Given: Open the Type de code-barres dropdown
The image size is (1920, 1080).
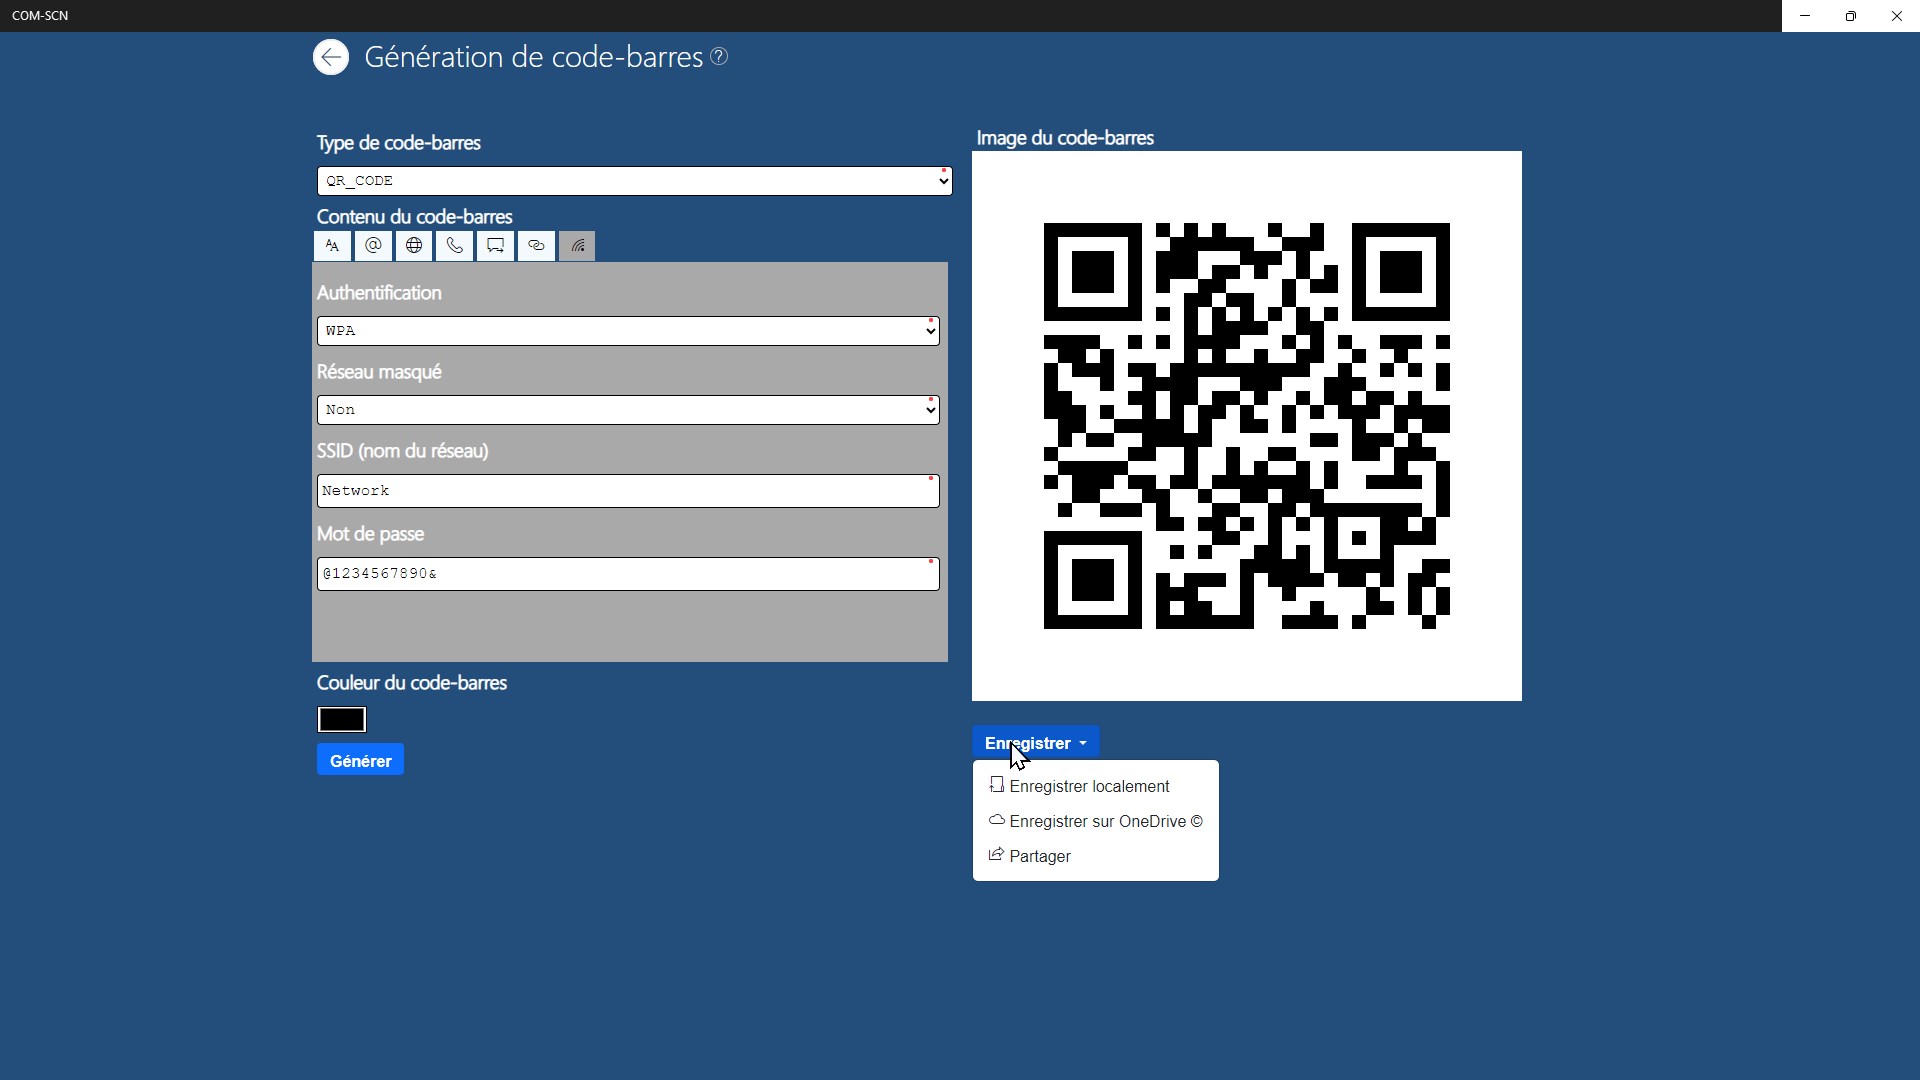Looking at the screenshot, I should tap(634, 181).
